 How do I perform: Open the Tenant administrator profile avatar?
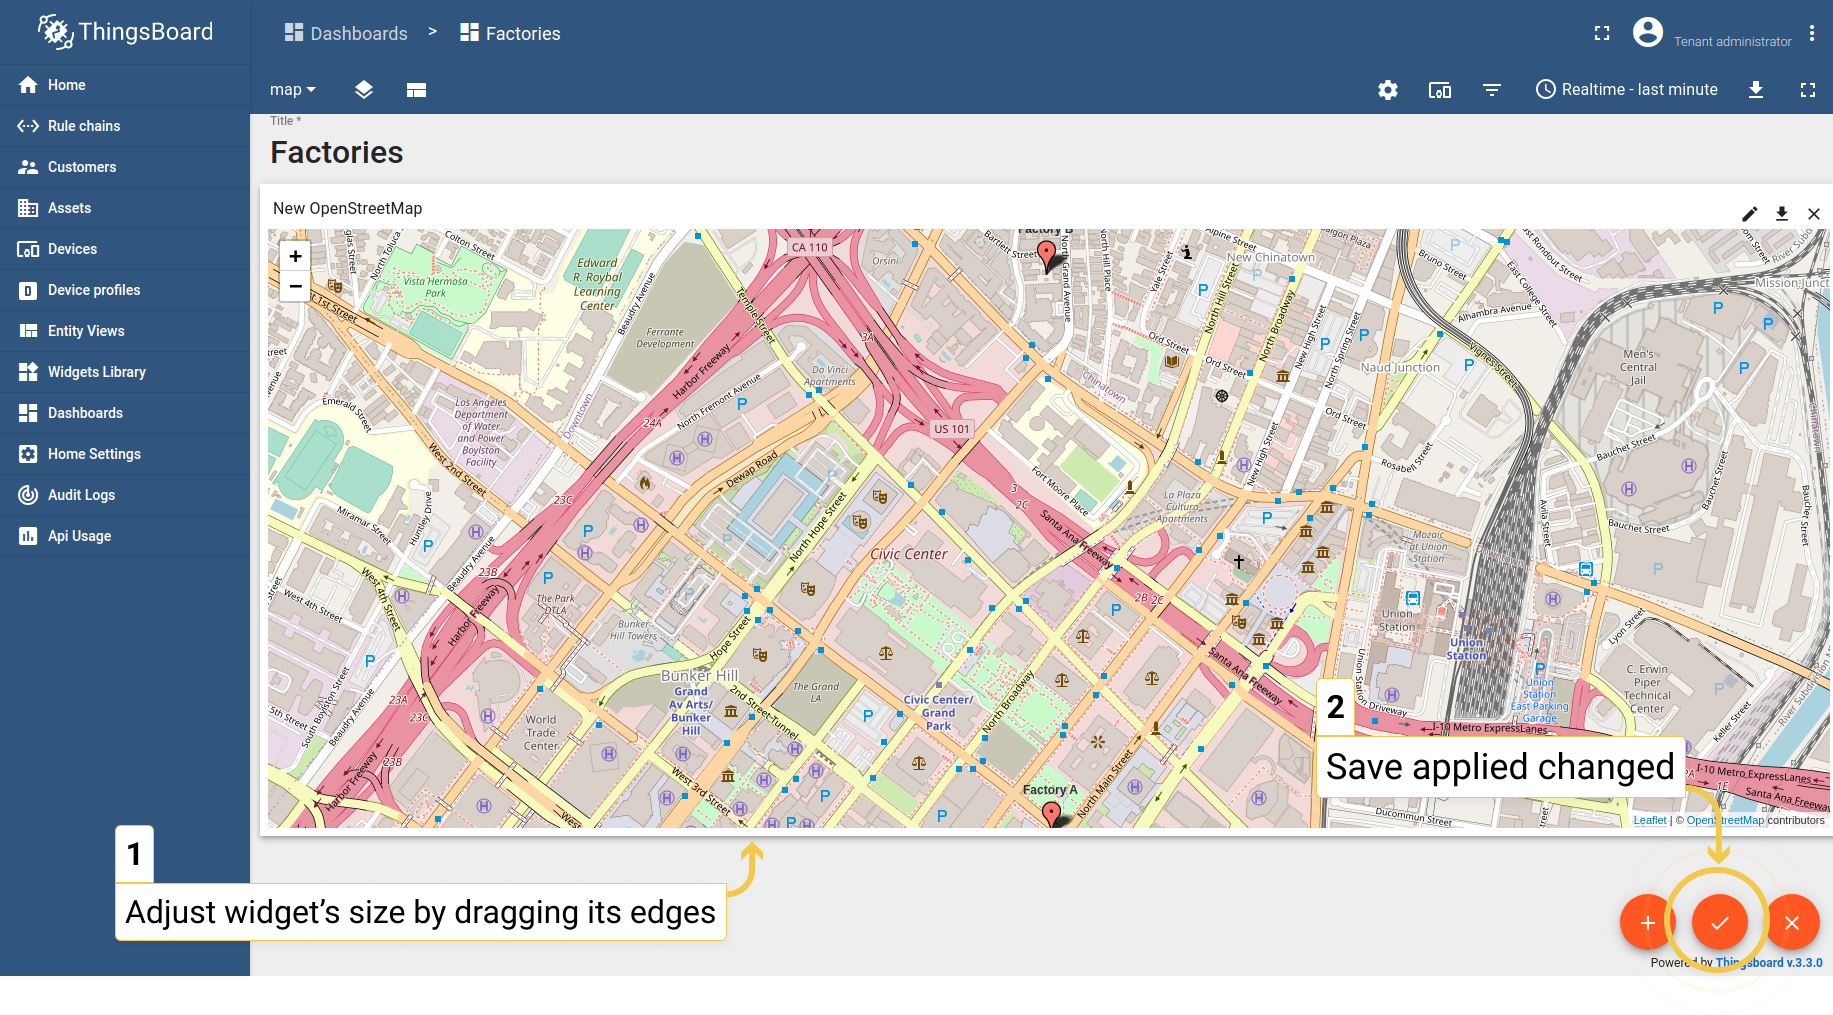tap(1648, 32)
